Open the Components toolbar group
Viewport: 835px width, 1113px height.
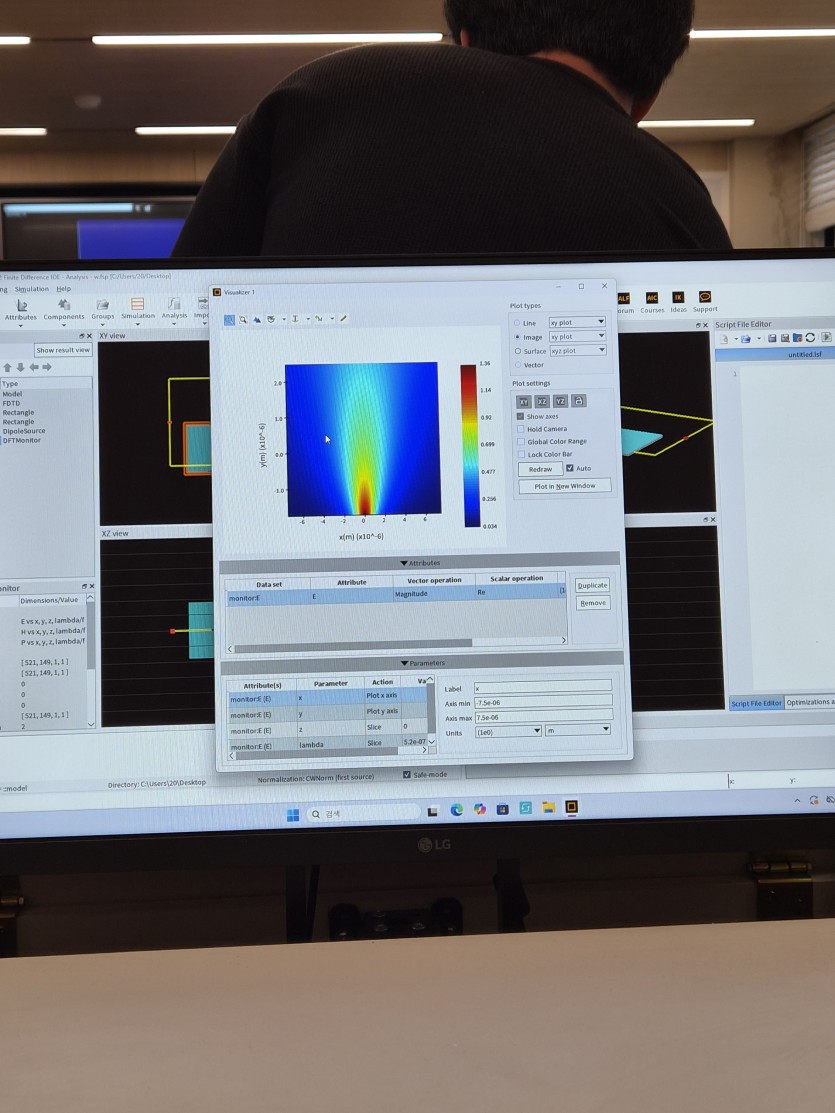pos(64,309)
